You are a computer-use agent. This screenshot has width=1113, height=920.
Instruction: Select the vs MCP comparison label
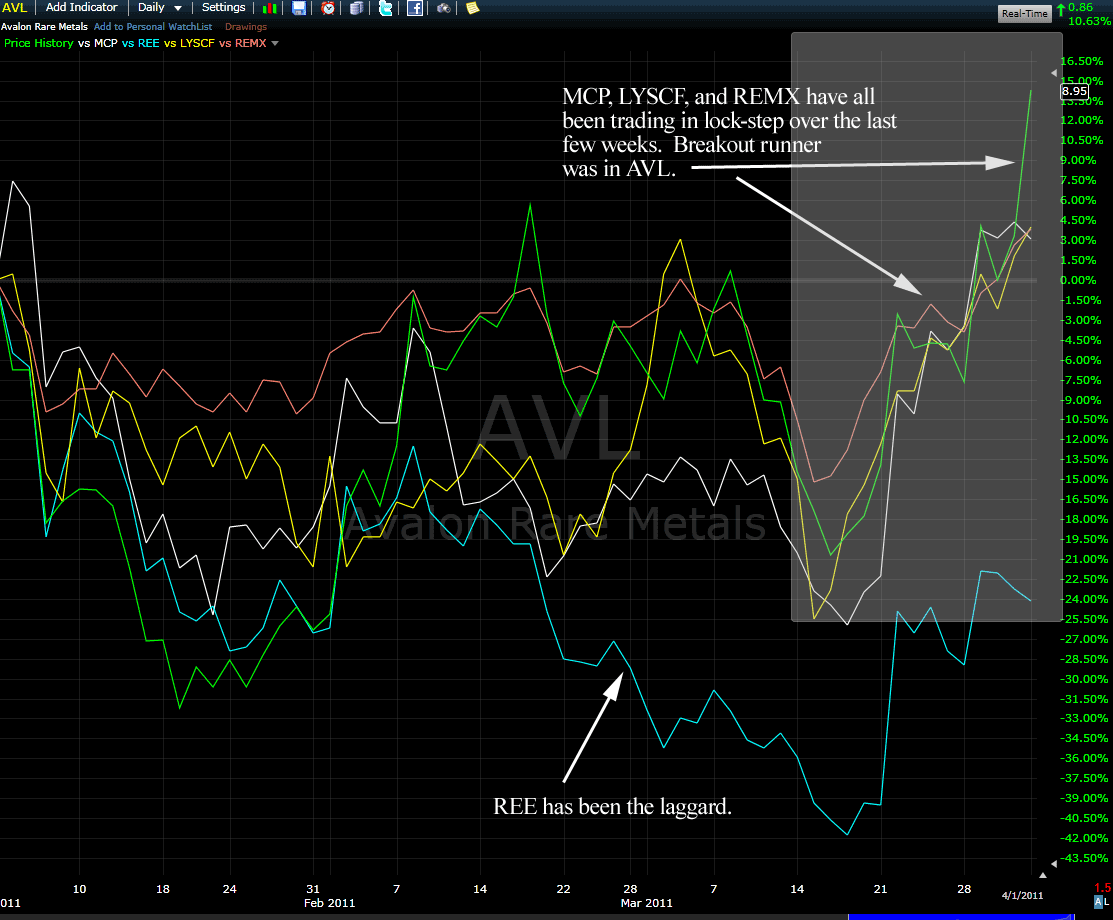pyautogui.click(x=98, y=43)
